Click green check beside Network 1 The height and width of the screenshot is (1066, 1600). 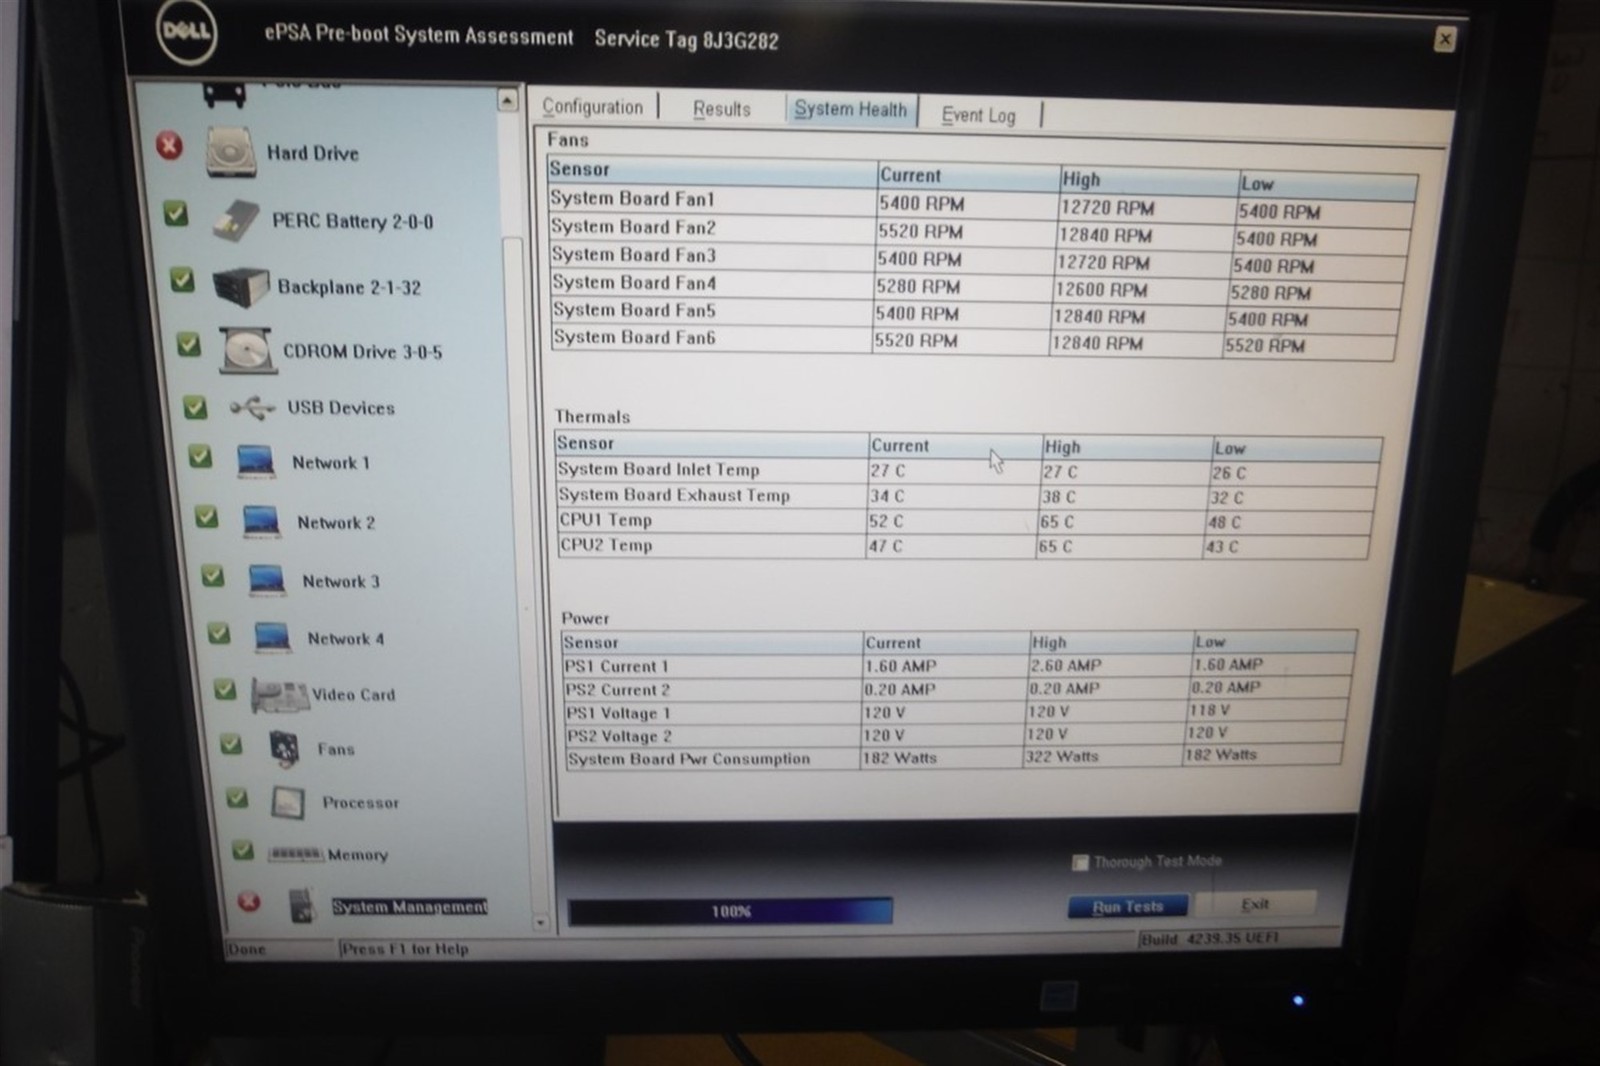201,457
